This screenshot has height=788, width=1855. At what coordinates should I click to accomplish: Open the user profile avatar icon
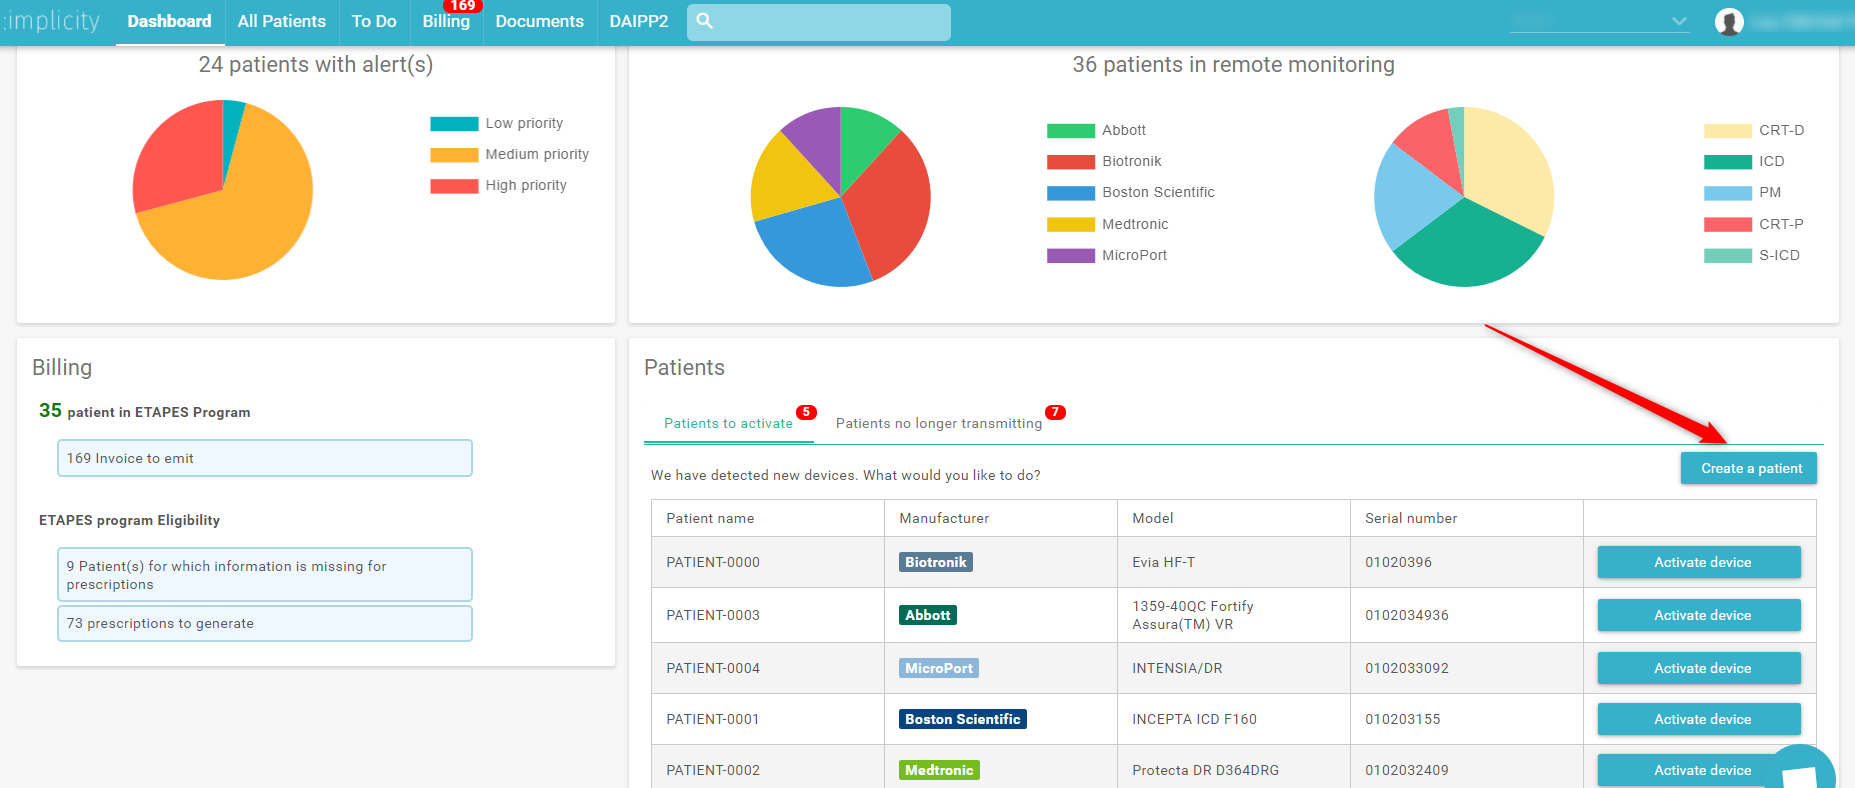tap(1729, 21)
